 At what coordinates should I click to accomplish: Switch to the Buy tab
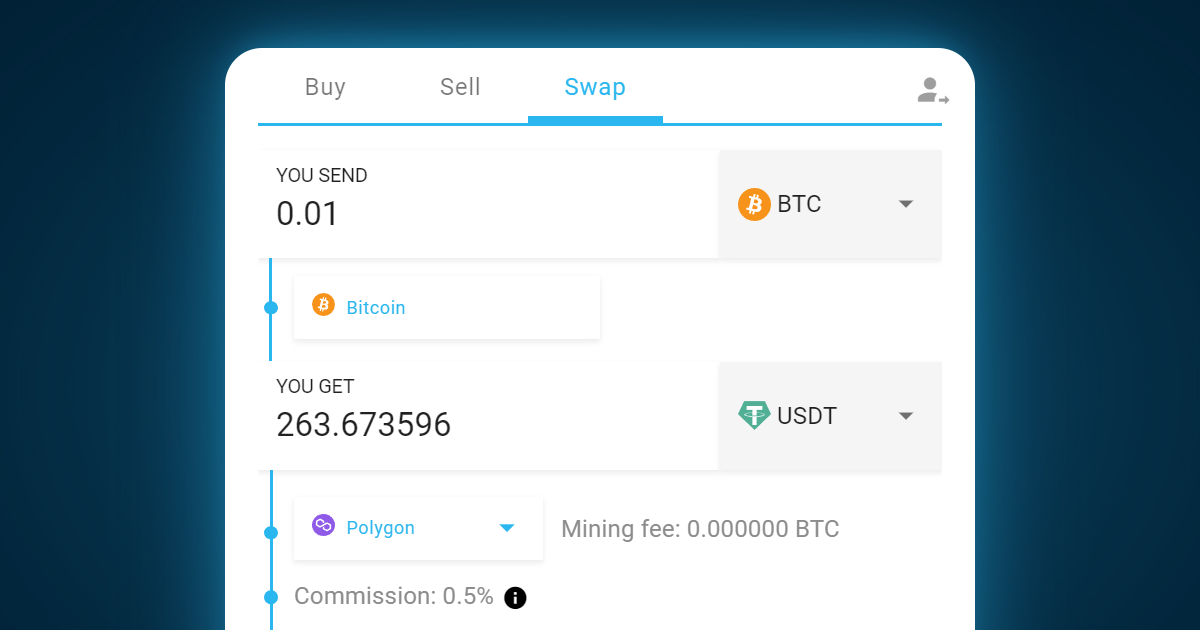coord(325,87)
